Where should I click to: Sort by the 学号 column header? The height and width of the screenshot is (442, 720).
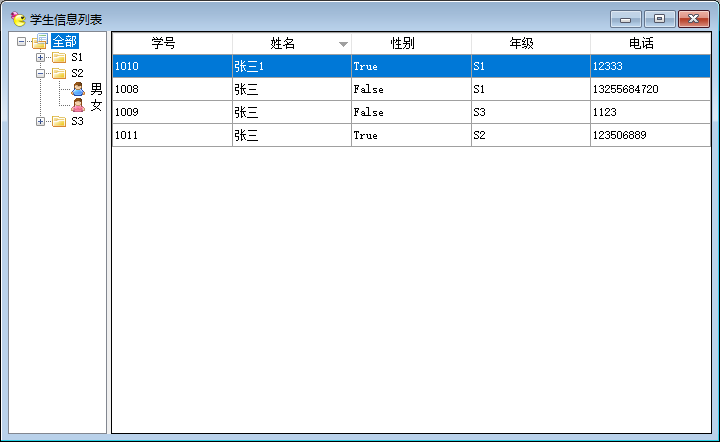[164, 44]
